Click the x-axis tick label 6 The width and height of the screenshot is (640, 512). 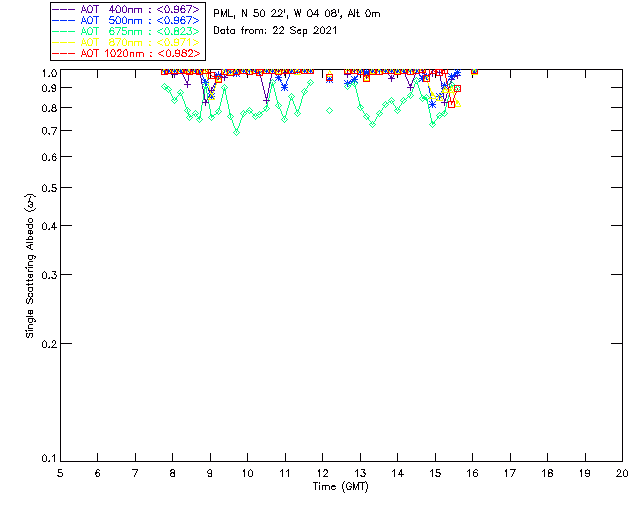[x=98, y=473]
